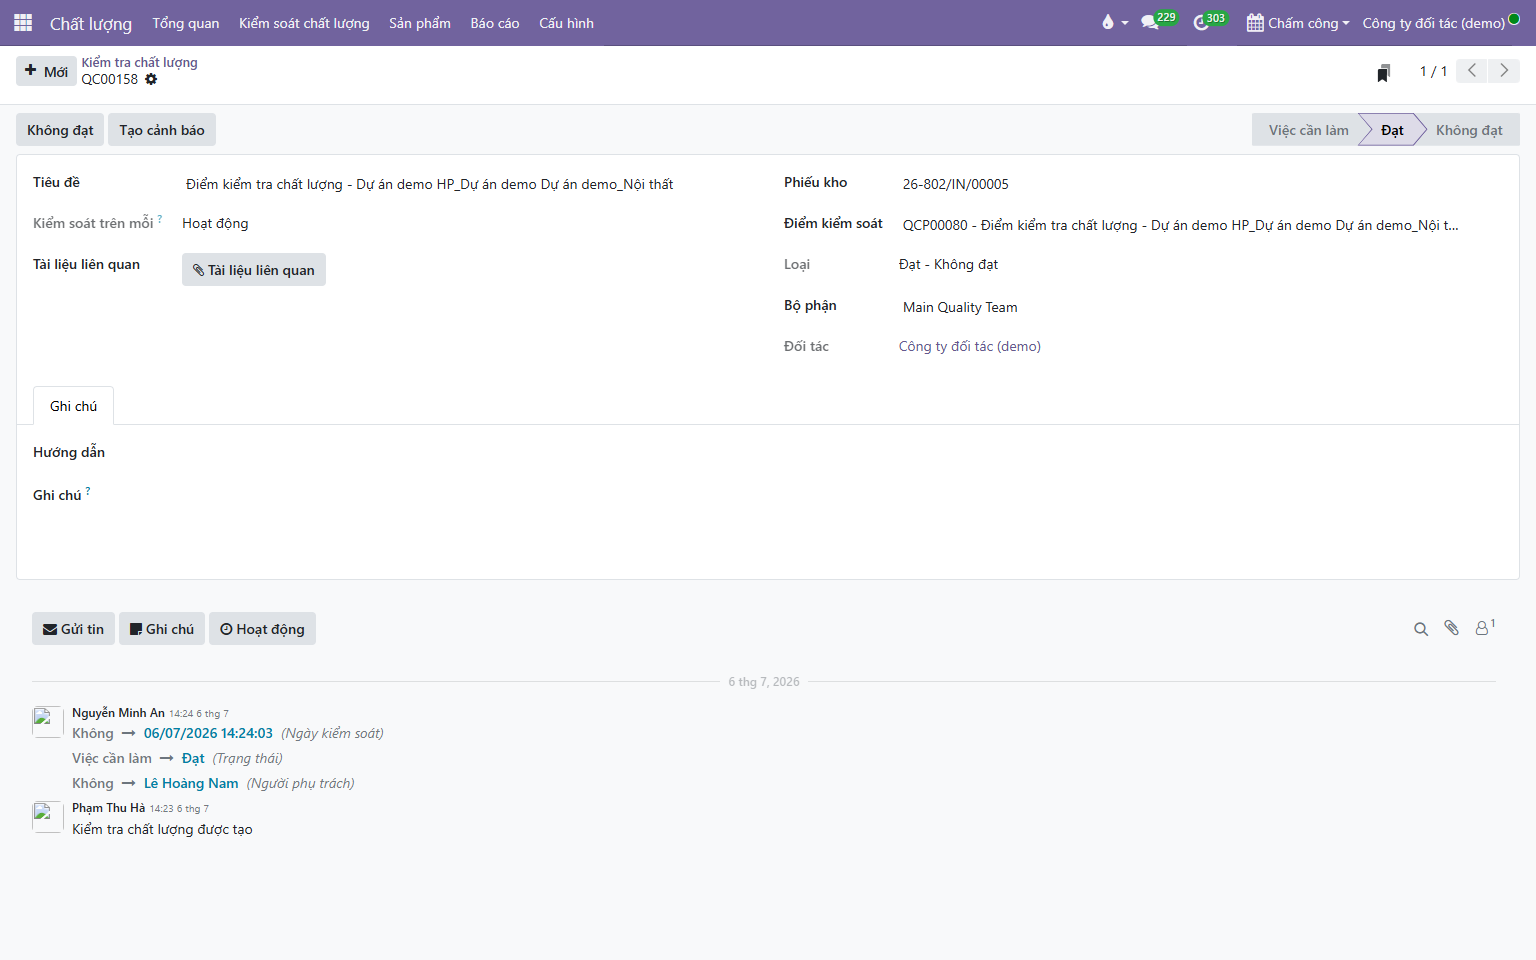Open the apps grid menu icon

[23, 22]
